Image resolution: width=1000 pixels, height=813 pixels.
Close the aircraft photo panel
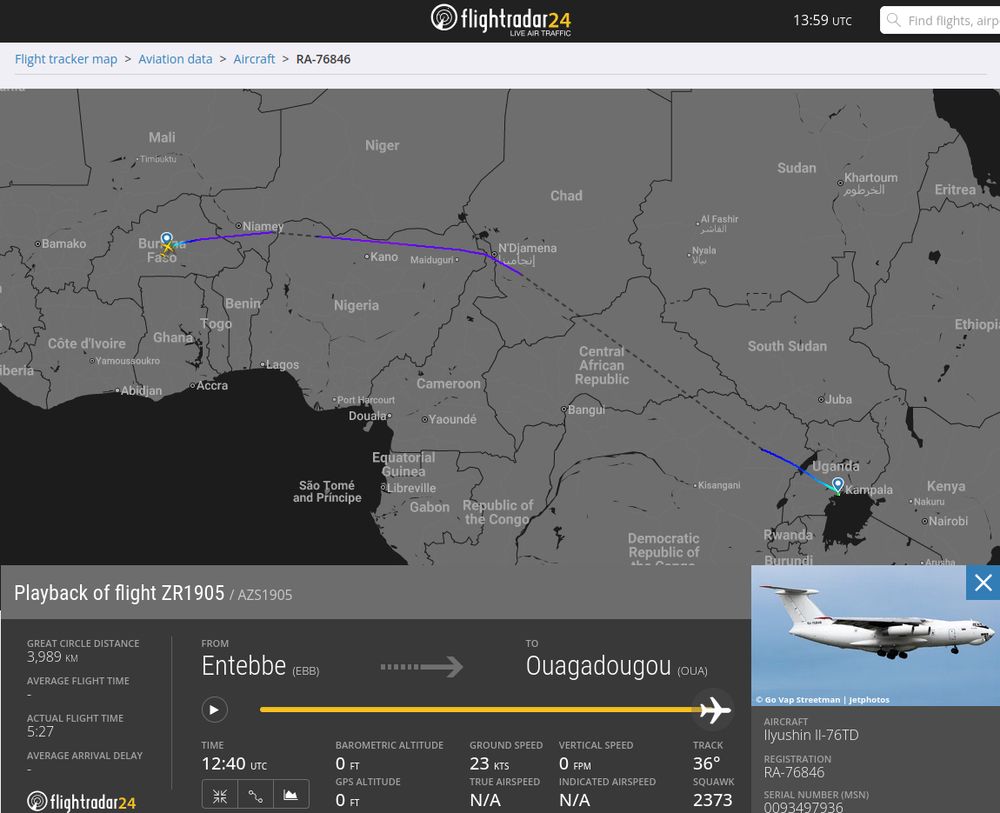click(983, 582)
